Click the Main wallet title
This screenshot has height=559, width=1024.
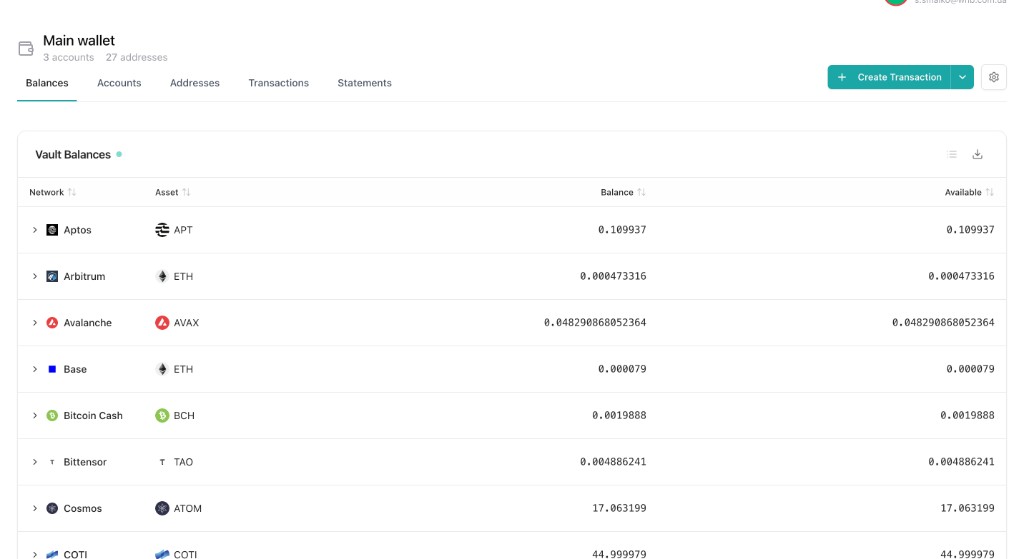point(79,40)
